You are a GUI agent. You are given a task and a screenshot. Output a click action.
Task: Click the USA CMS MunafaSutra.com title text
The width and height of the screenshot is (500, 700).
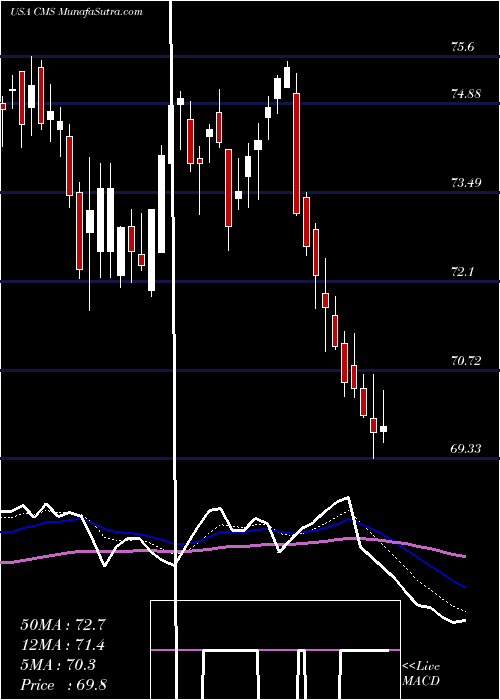(x=76, y=12)
